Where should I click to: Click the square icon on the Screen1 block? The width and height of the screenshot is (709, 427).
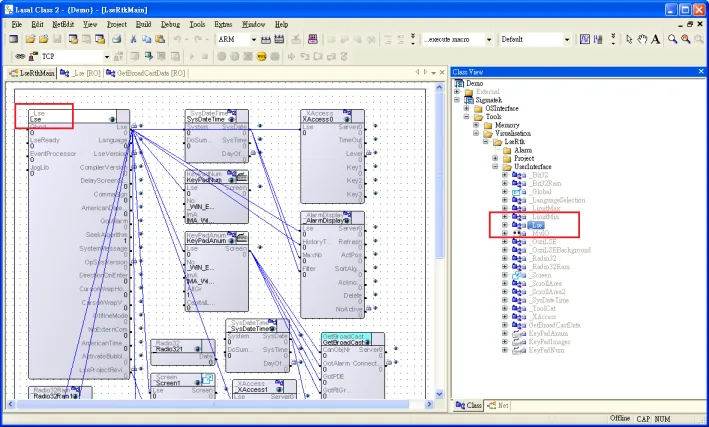[208, 379]
